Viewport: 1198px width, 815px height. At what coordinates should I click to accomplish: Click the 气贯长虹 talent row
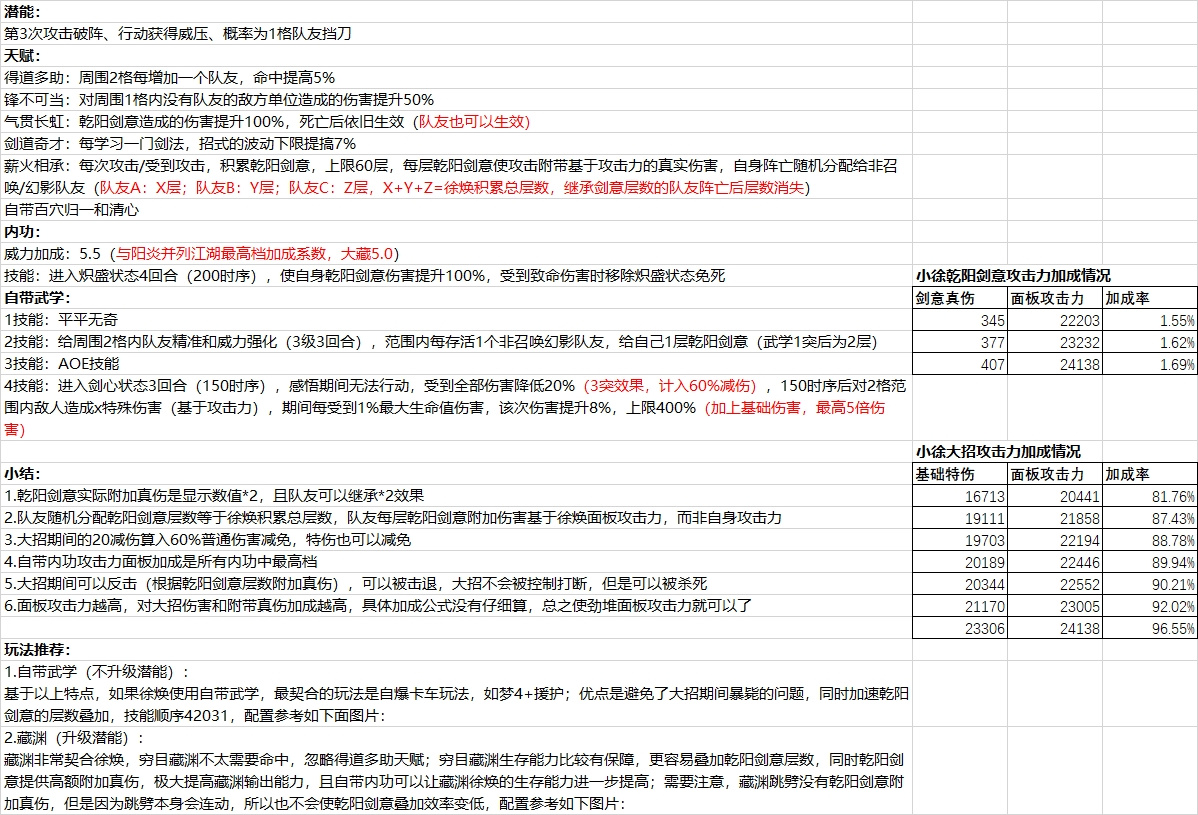456,122
